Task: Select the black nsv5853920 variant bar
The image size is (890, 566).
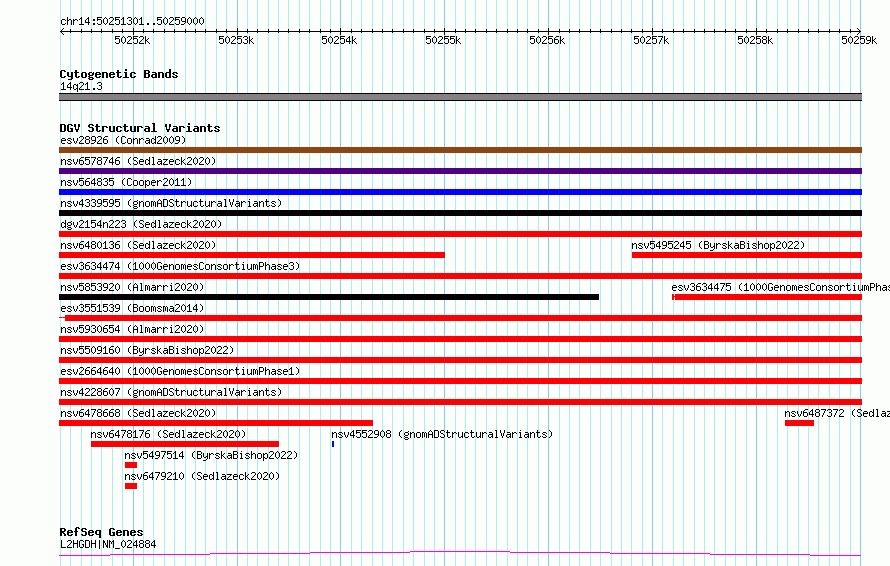Action: pyautogui.click(x=329, y=297)
